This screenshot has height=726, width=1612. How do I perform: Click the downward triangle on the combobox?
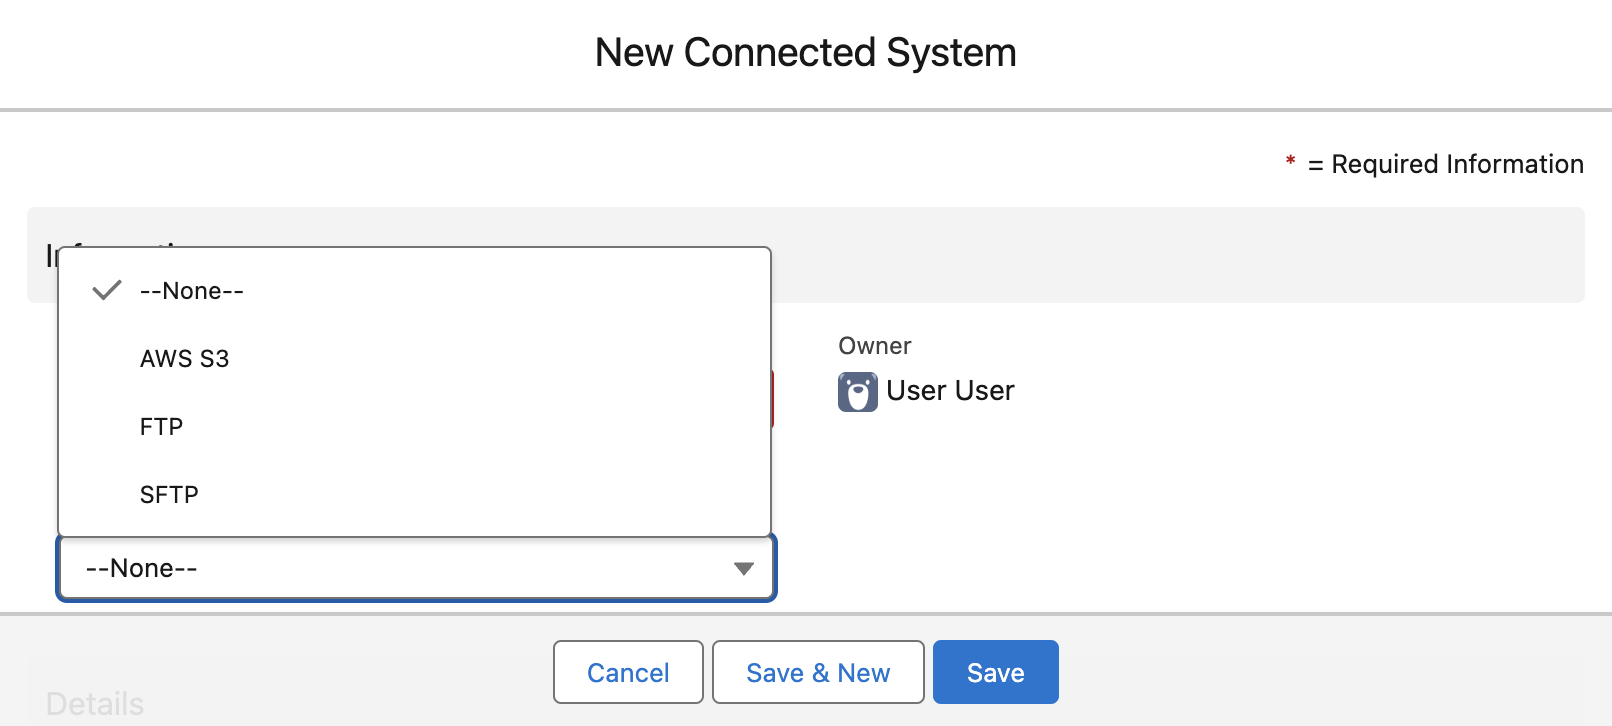(x=743, y=568)
